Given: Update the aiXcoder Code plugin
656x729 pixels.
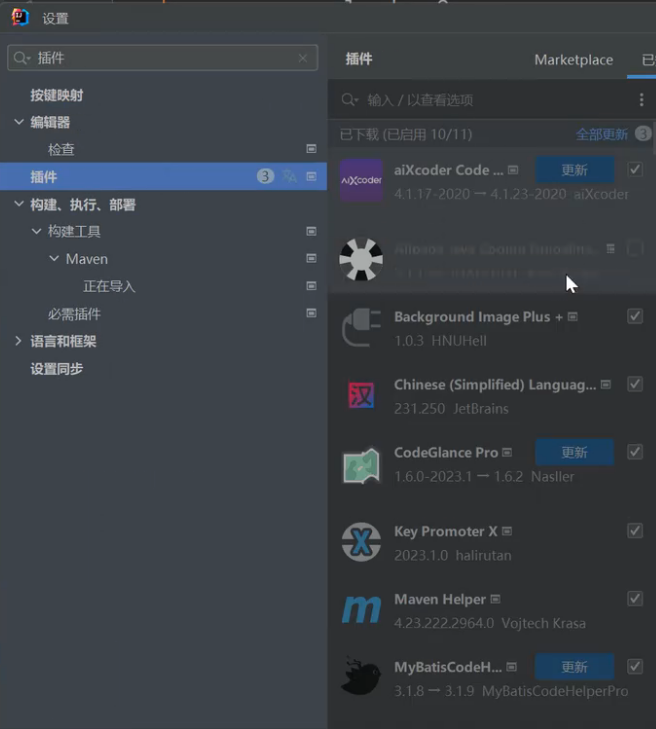Looking at the screenshot, I should (x=575, y=170).
